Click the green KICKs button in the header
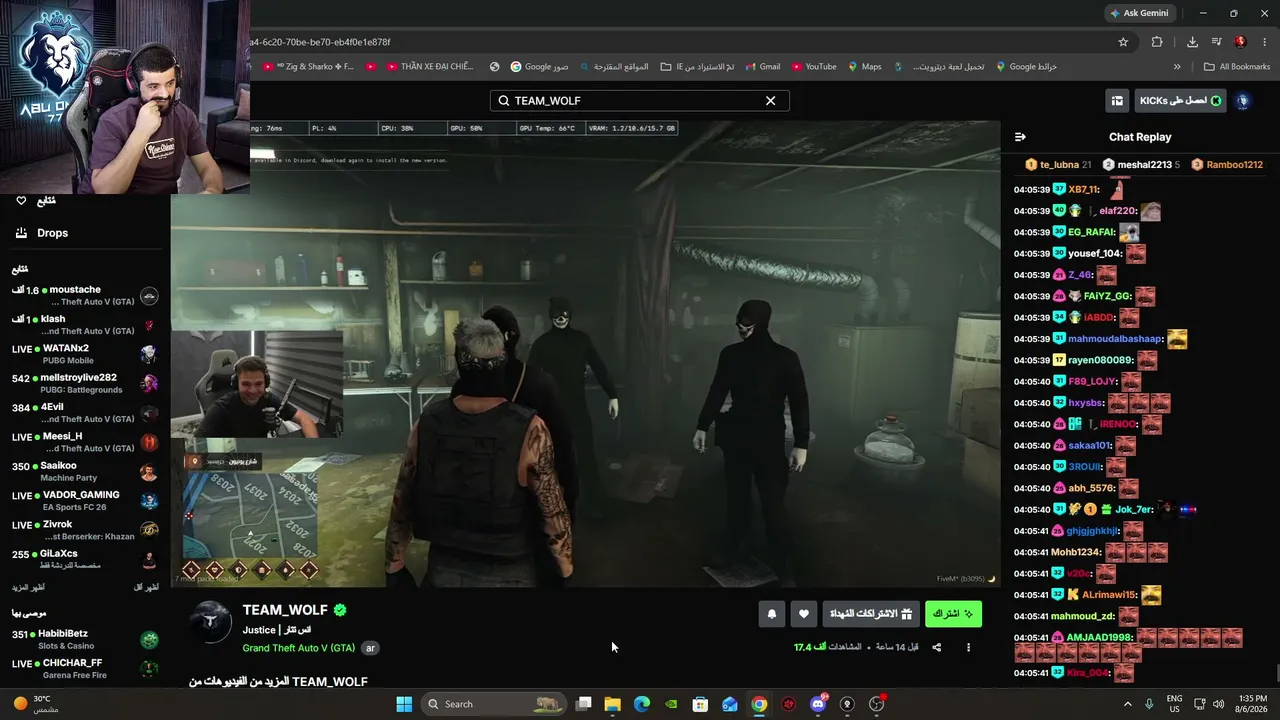Screen dimensions: 1280x720 click(x=1180, y=101)
